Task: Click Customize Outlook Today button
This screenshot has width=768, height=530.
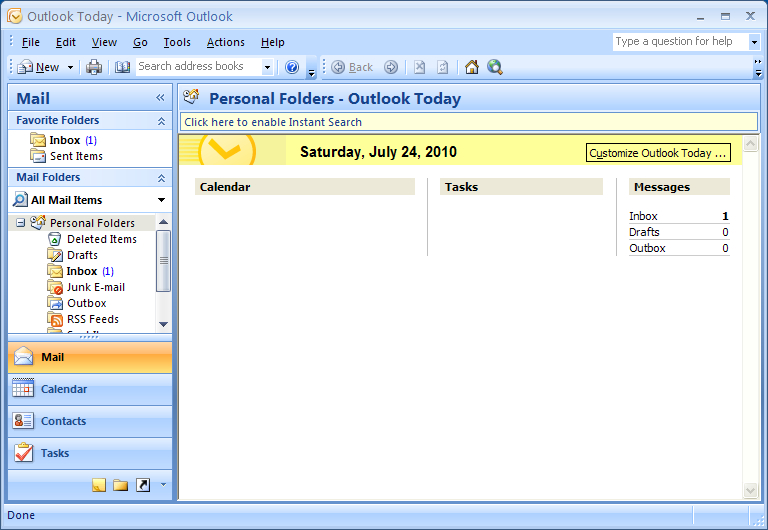Action: point(658,153)
